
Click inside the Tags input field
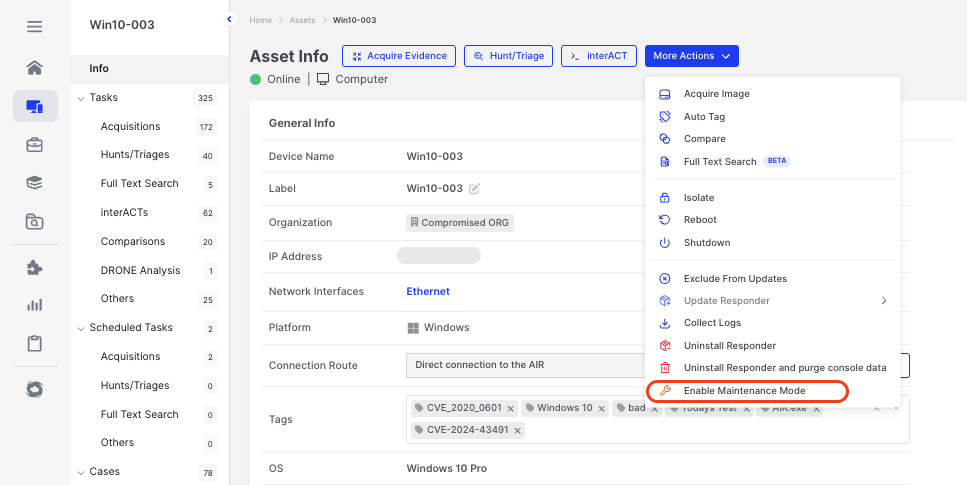[700, 430]
